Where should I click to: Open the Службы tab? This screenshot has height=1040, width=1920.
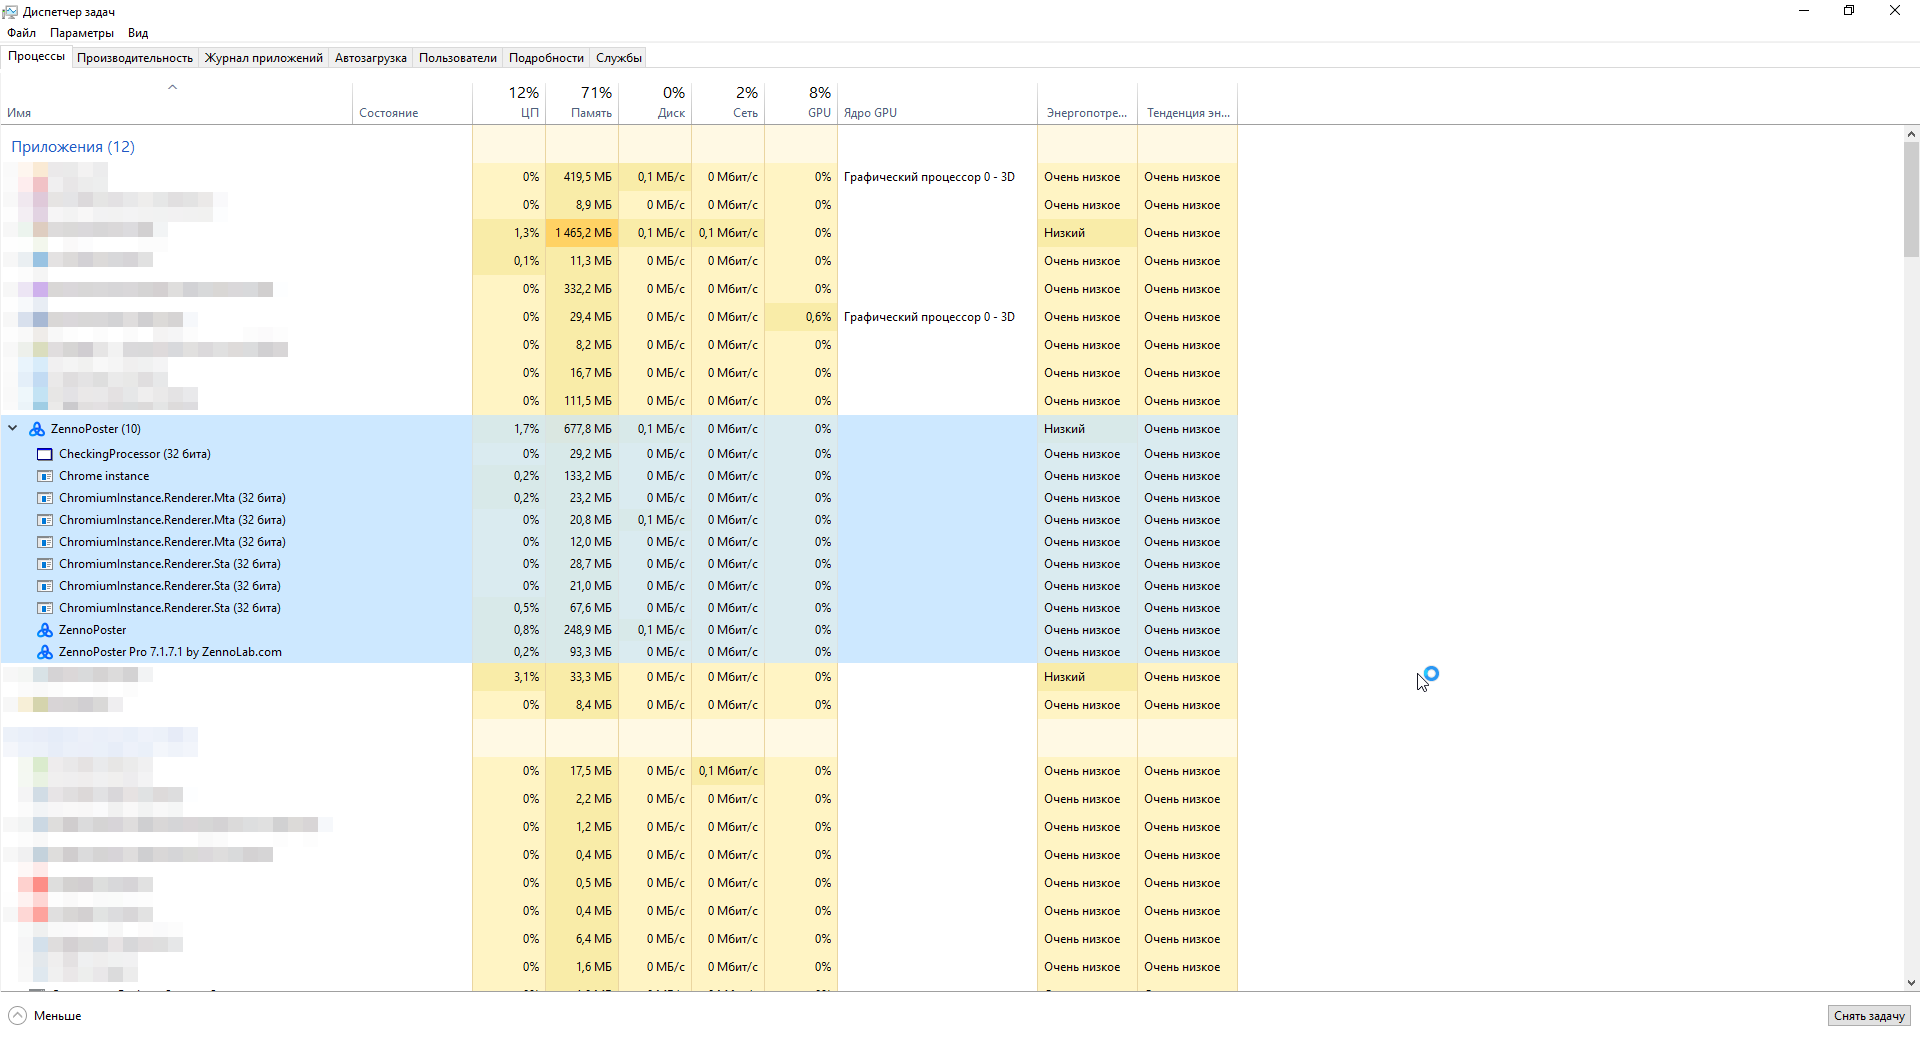point(618,58)
